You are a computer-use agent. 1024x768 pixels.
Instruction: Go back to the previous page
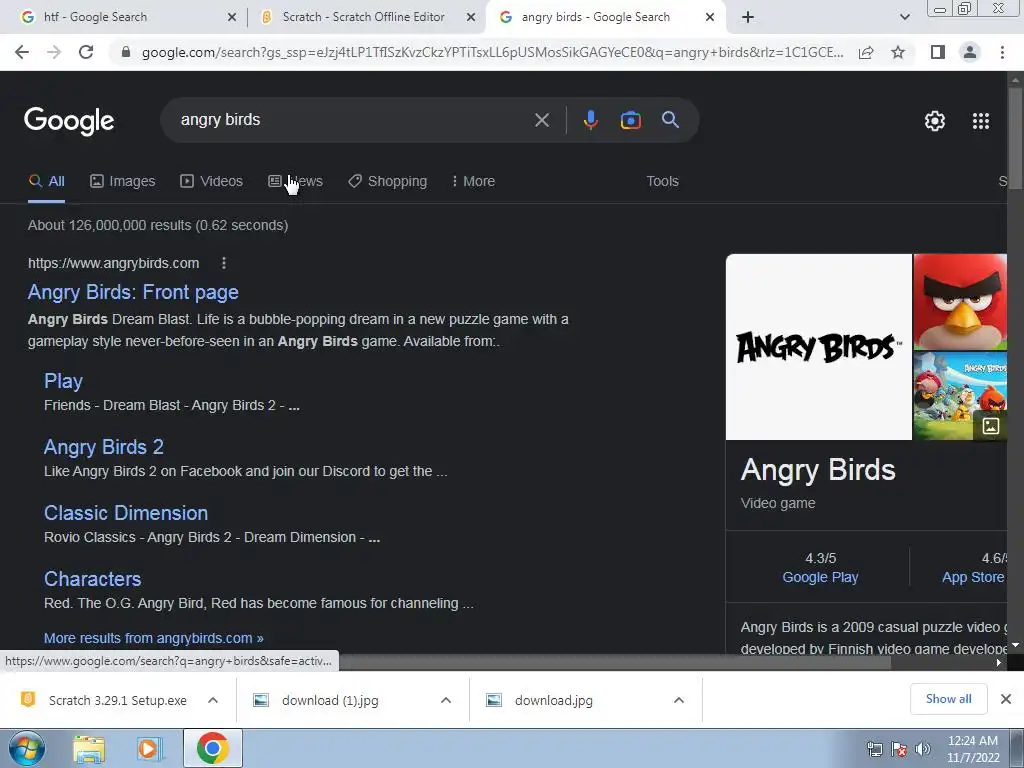[22, 52]
